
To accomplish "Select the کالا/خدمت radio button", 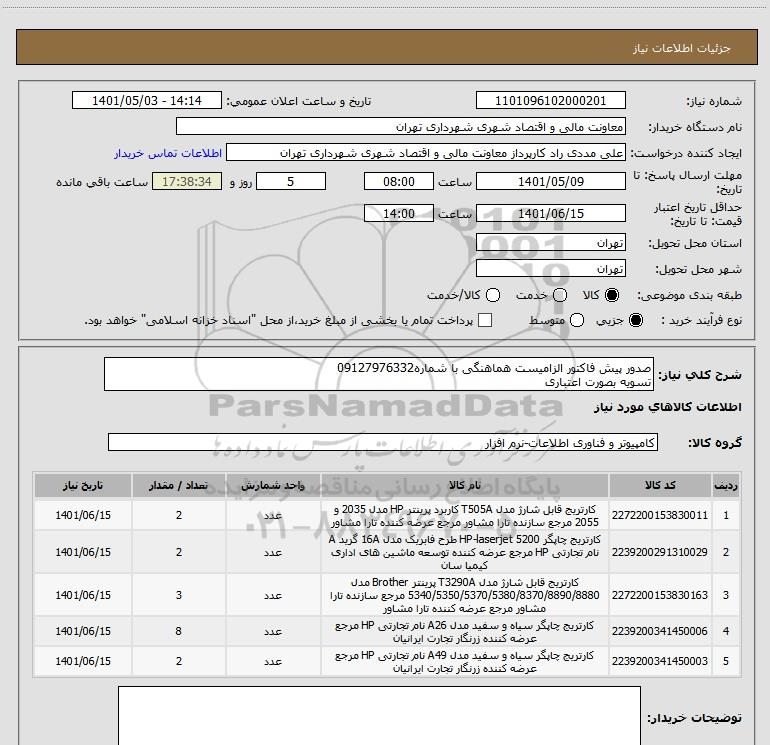I will (493, 295).
